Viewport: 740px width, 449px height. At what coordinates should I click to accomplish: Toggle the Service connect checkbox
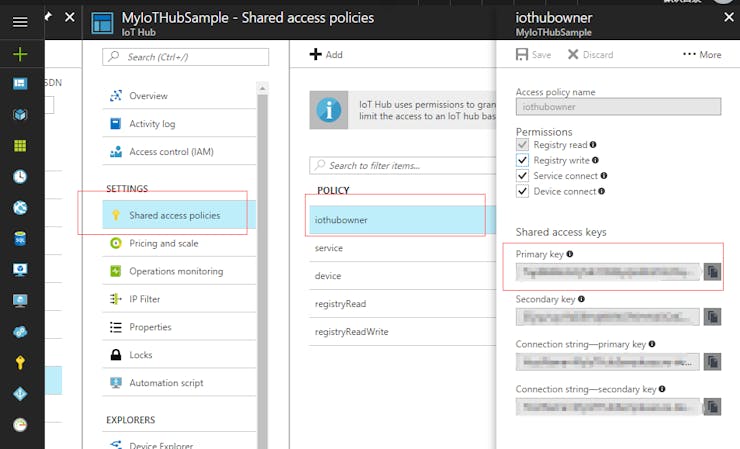point(522,176)
